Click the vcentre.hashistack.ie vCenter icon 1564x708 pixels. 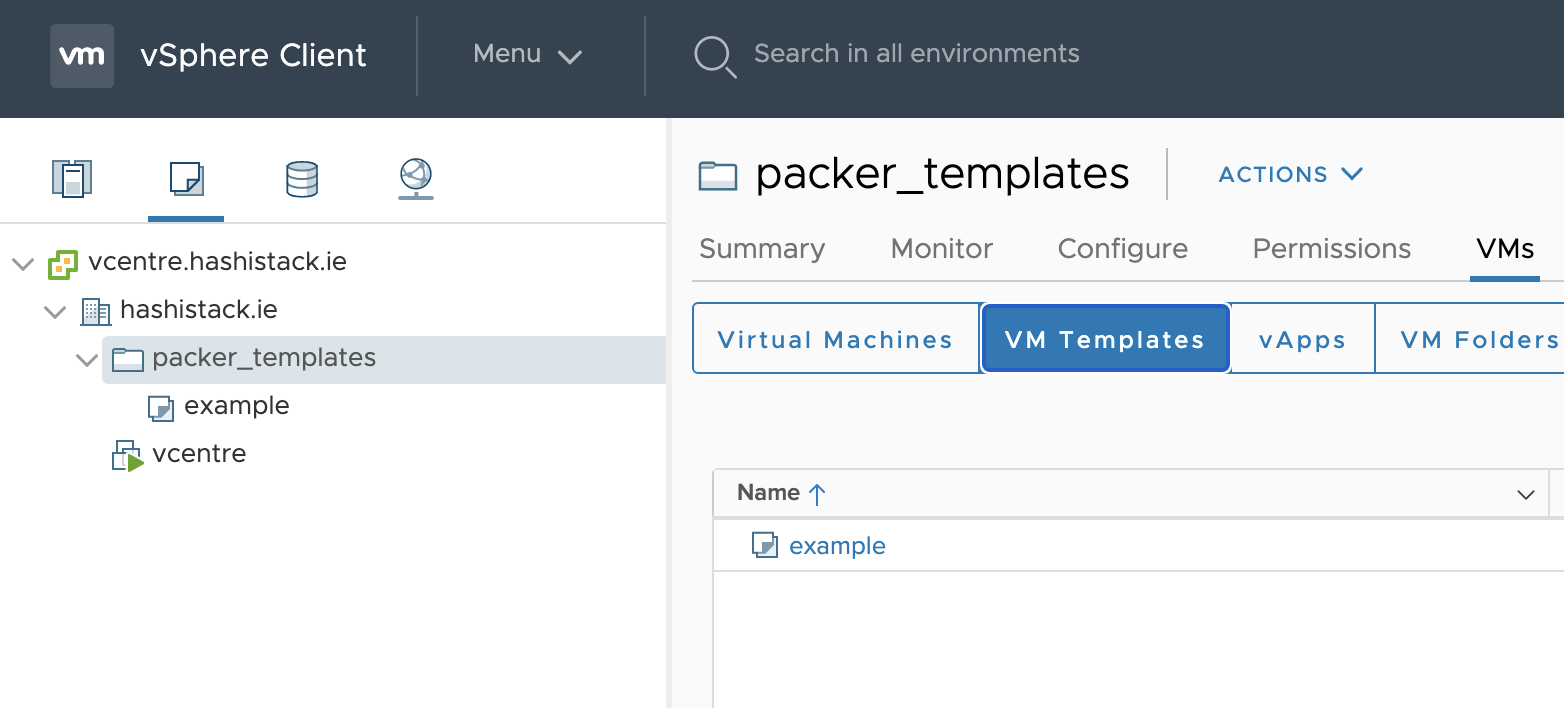[63, 264]
